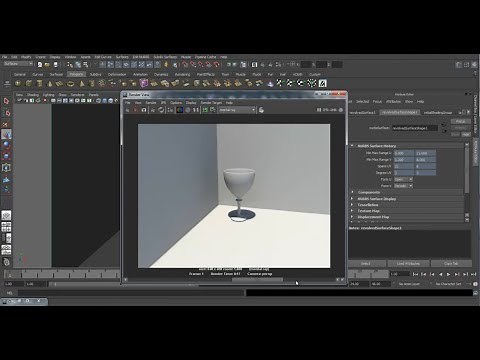Switch to the Rendering shelf tab
The image size is (480, 360).
click(x=182, y=74)
